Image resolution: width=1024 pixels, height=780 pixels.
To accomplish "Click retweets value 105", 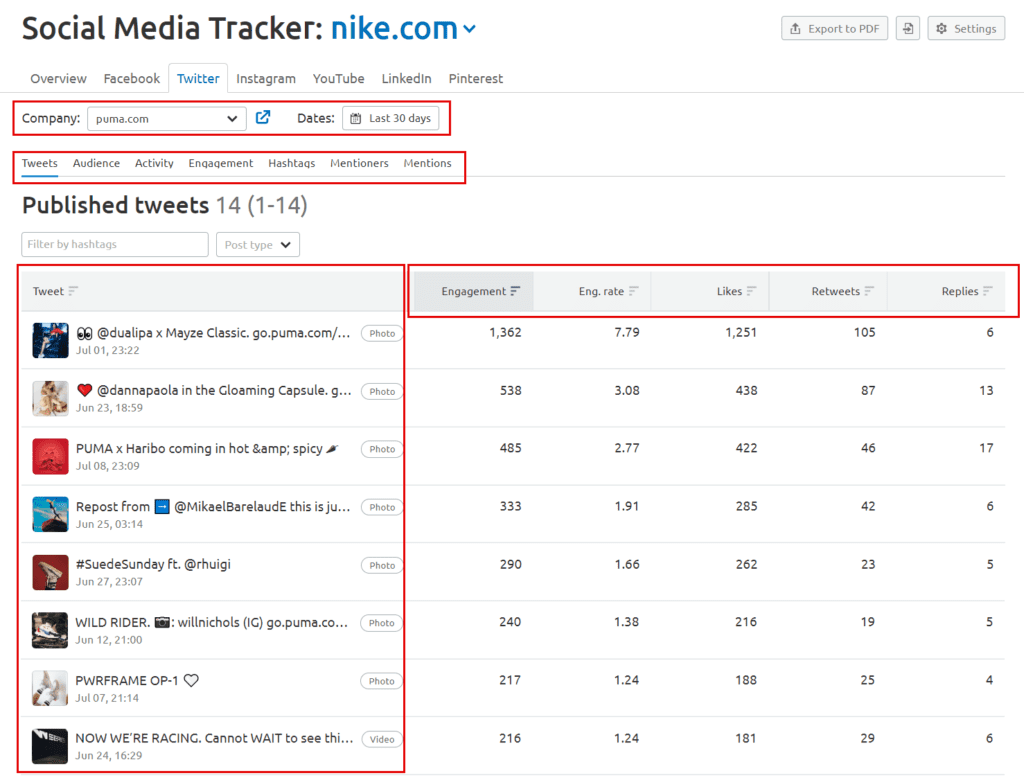I will (x=865, y=333).
